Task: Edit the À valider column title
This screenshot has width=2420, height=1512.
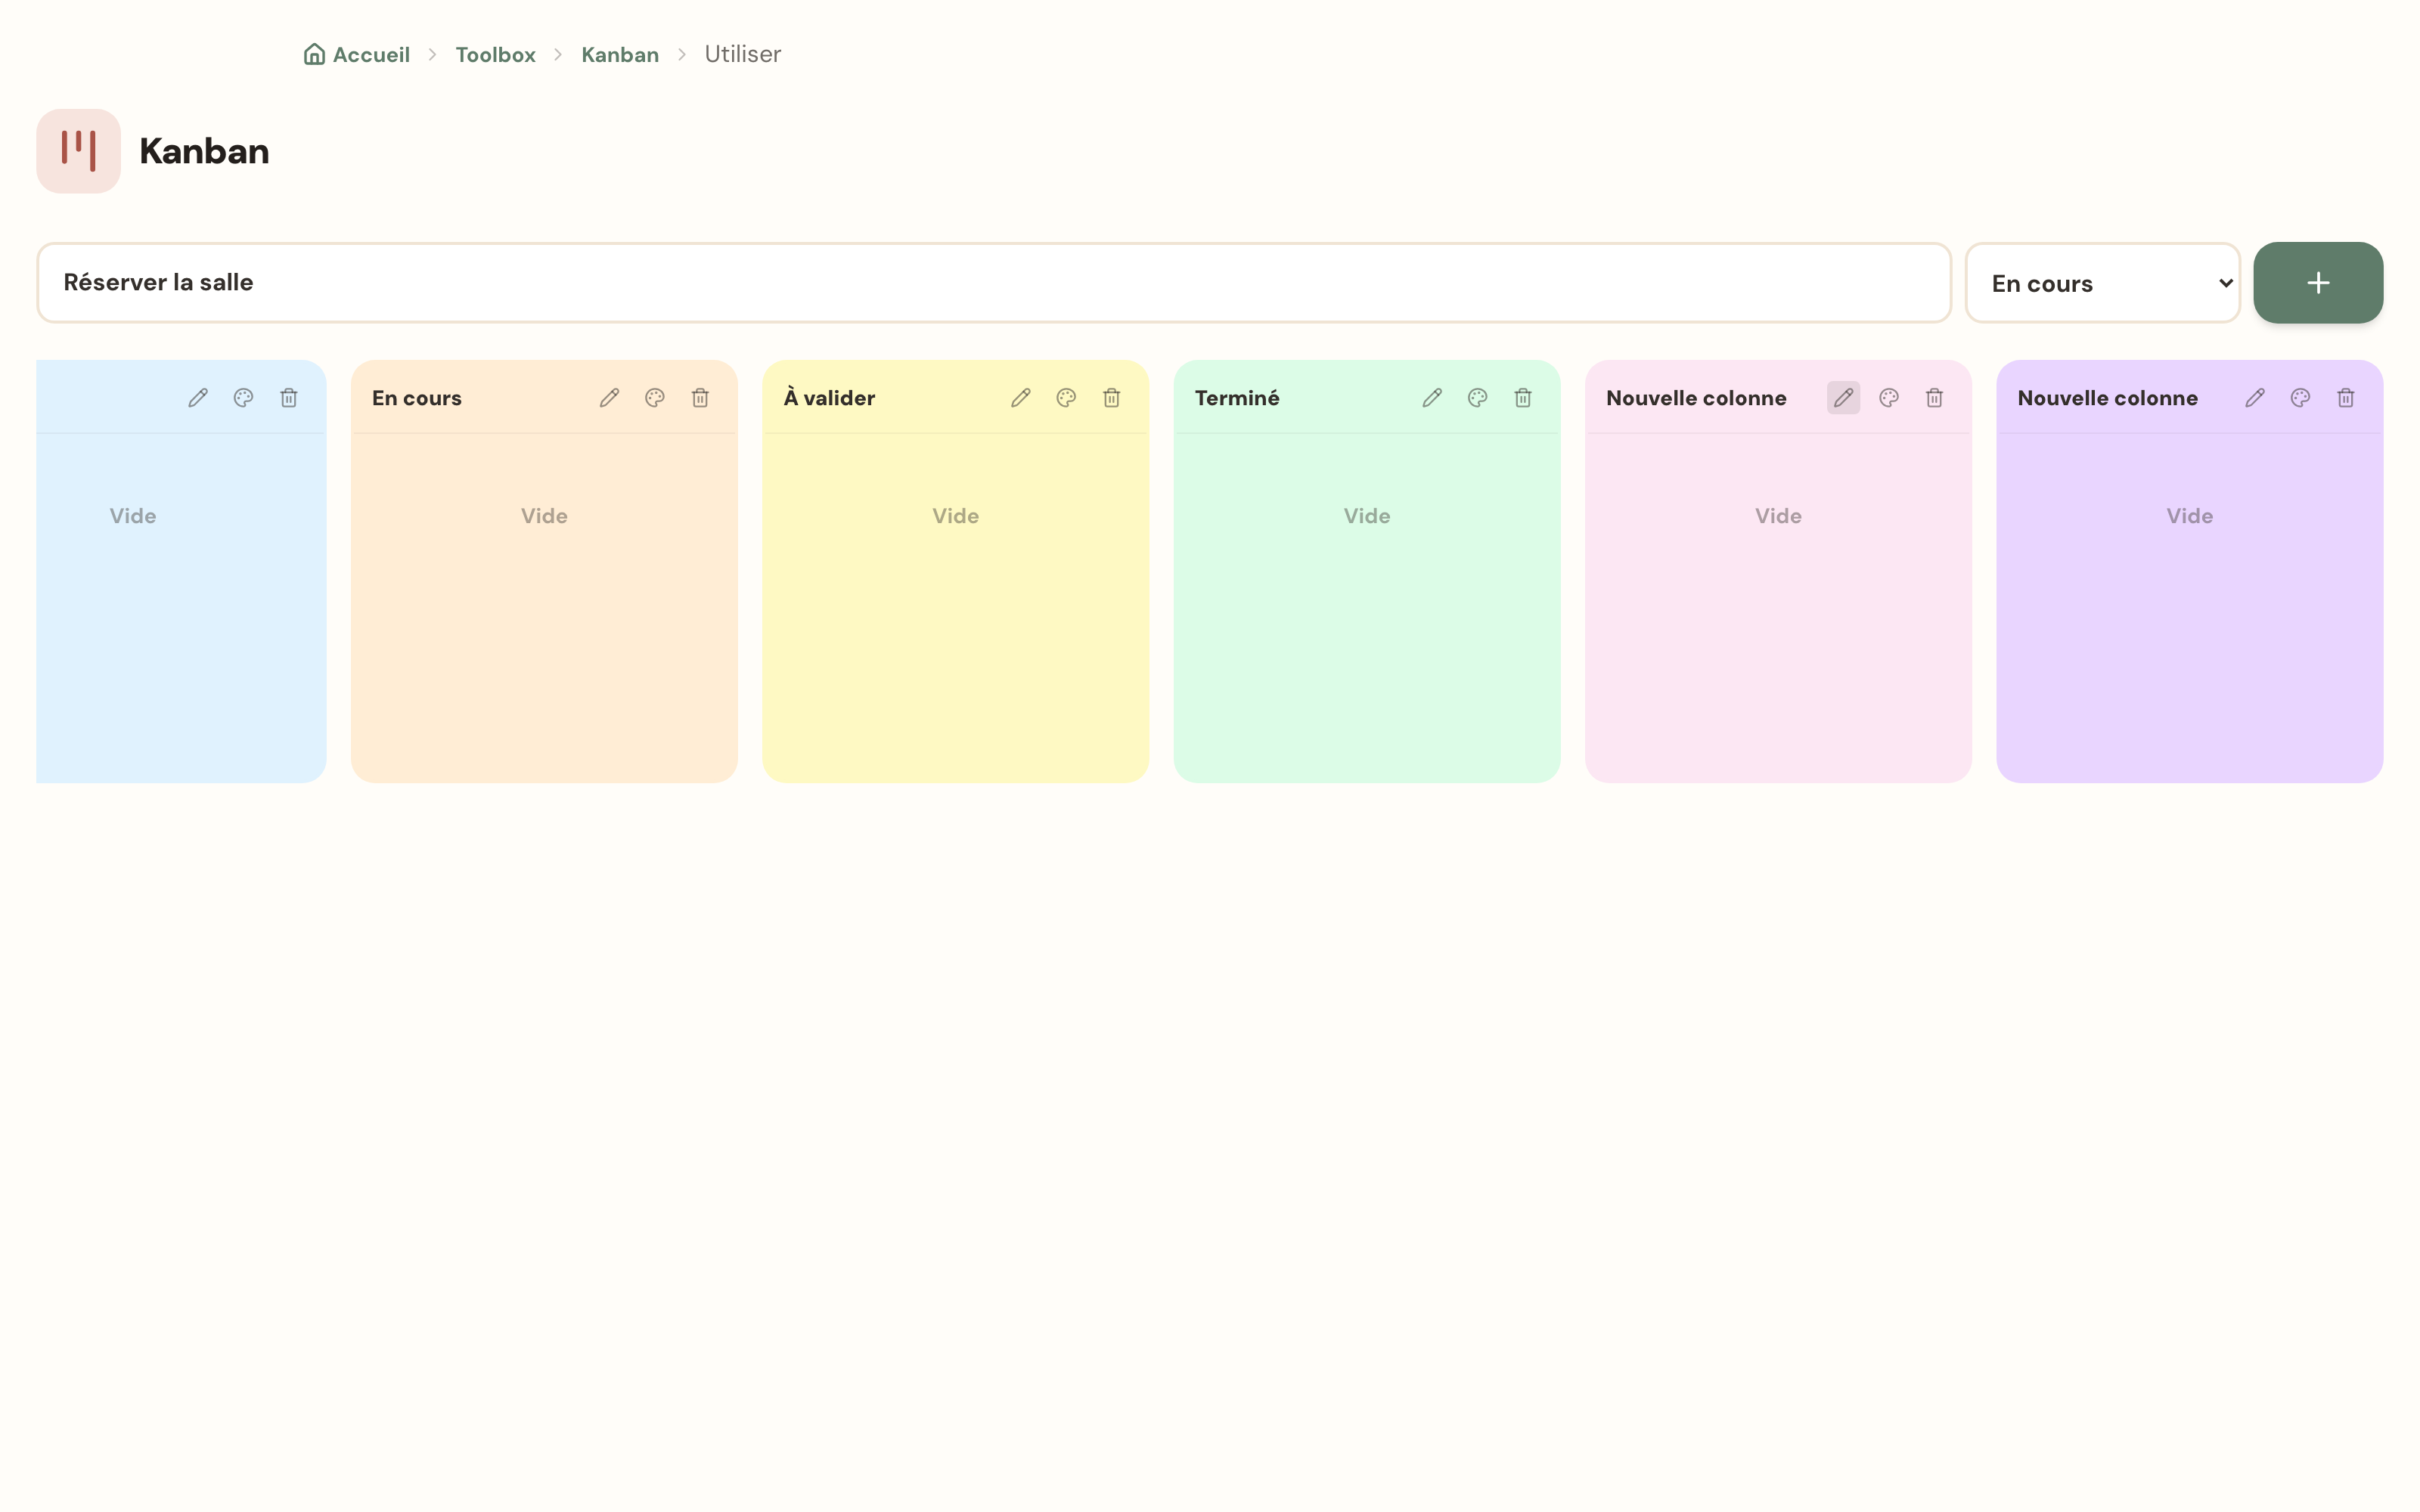Action: click(1021, 398)
